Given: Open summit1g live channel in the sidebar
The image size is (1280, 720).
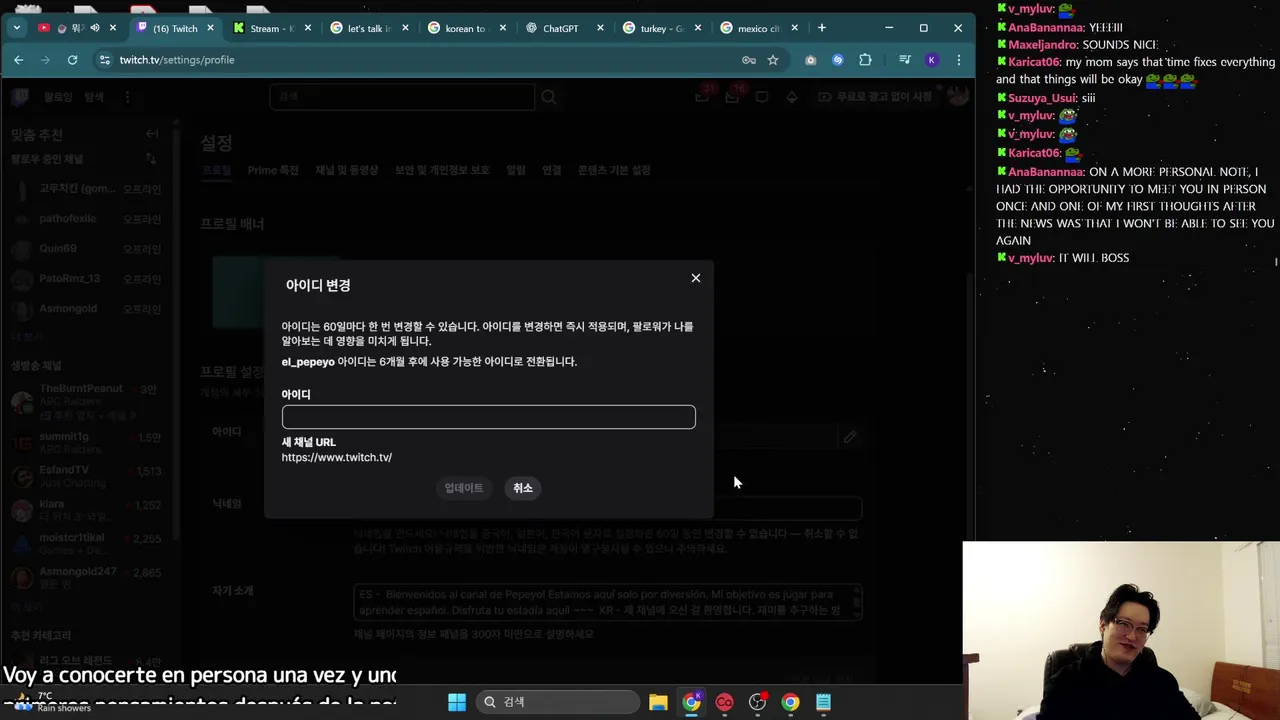Looking at the screenshot, I should pos(88,443).
